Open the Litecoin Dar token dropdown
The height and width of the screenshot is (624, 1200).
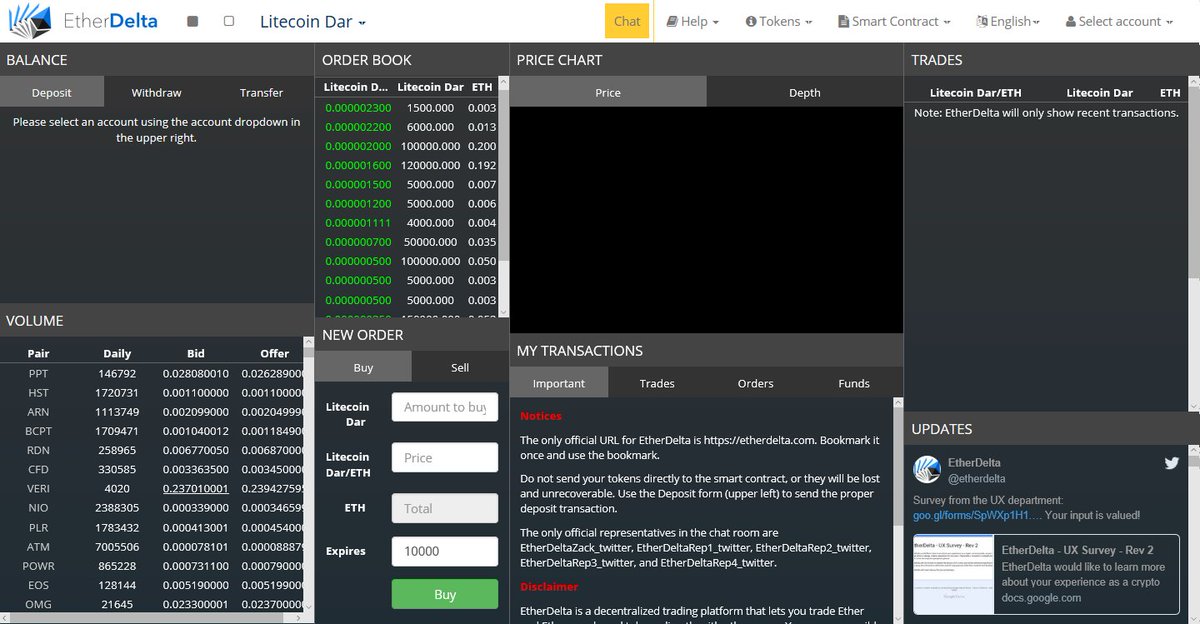coord(313,21)
